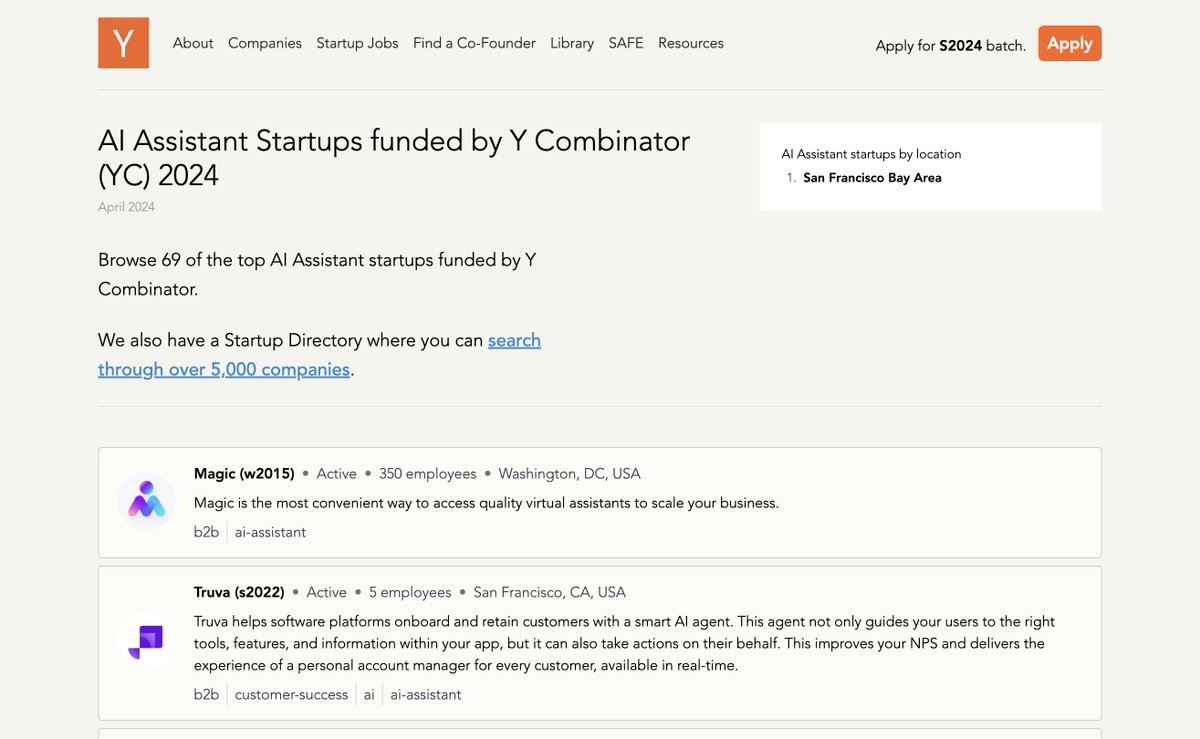Screen dimensions: 1200x739
Task: Open the SAFE nav link
Action: [626, 43]
